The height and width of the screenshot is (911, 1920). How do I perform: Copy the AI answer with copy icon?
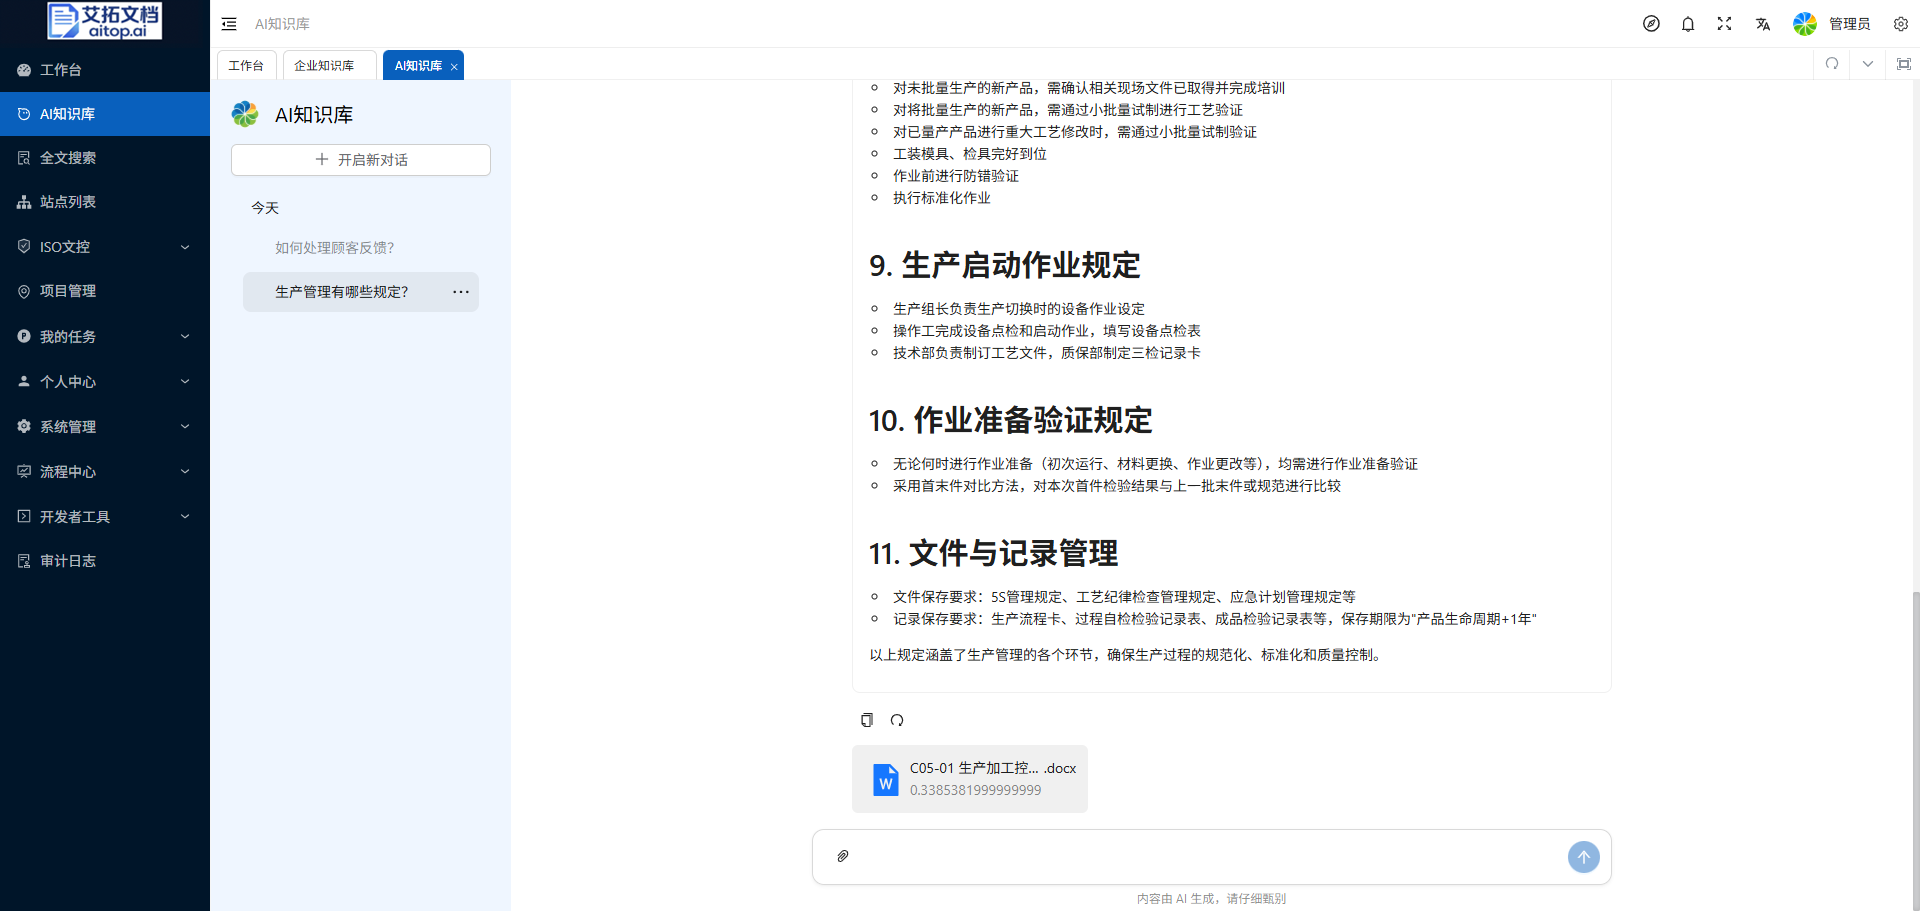[867, 720]
